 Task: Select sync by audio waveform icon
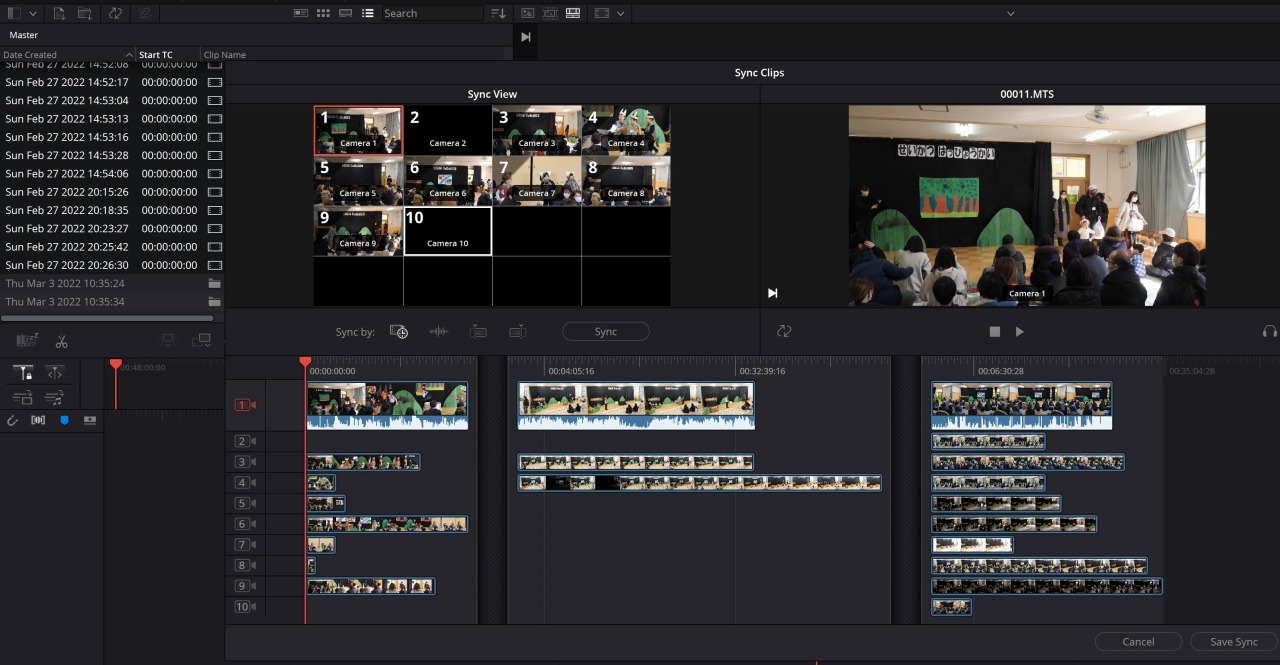[438, 331]
